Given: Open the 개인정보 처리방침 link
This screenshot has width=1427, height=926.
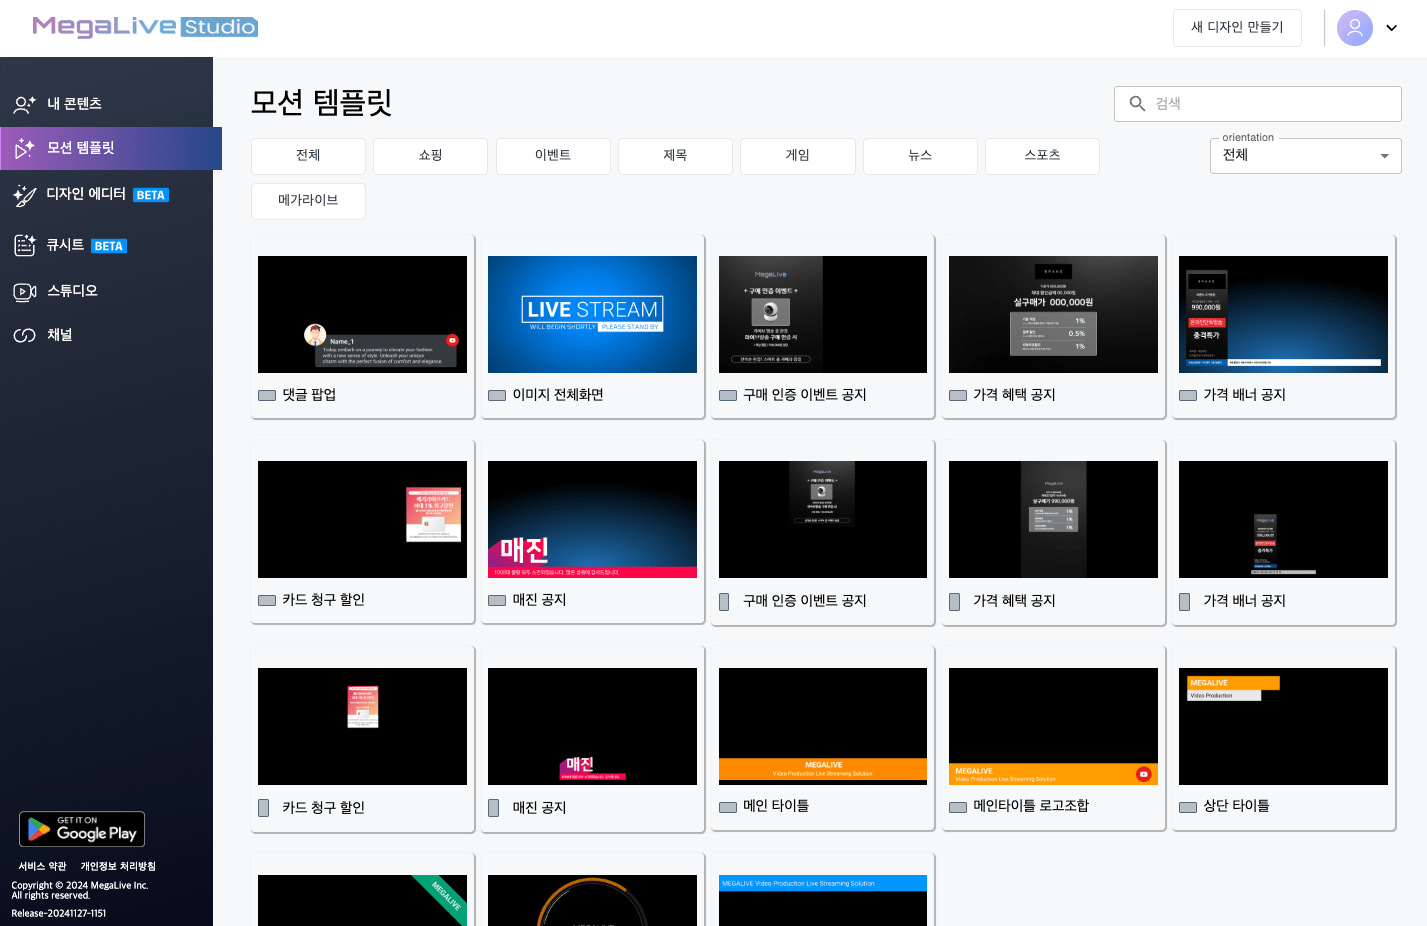Looking at the screenshot, I should (x=118, y=866).
